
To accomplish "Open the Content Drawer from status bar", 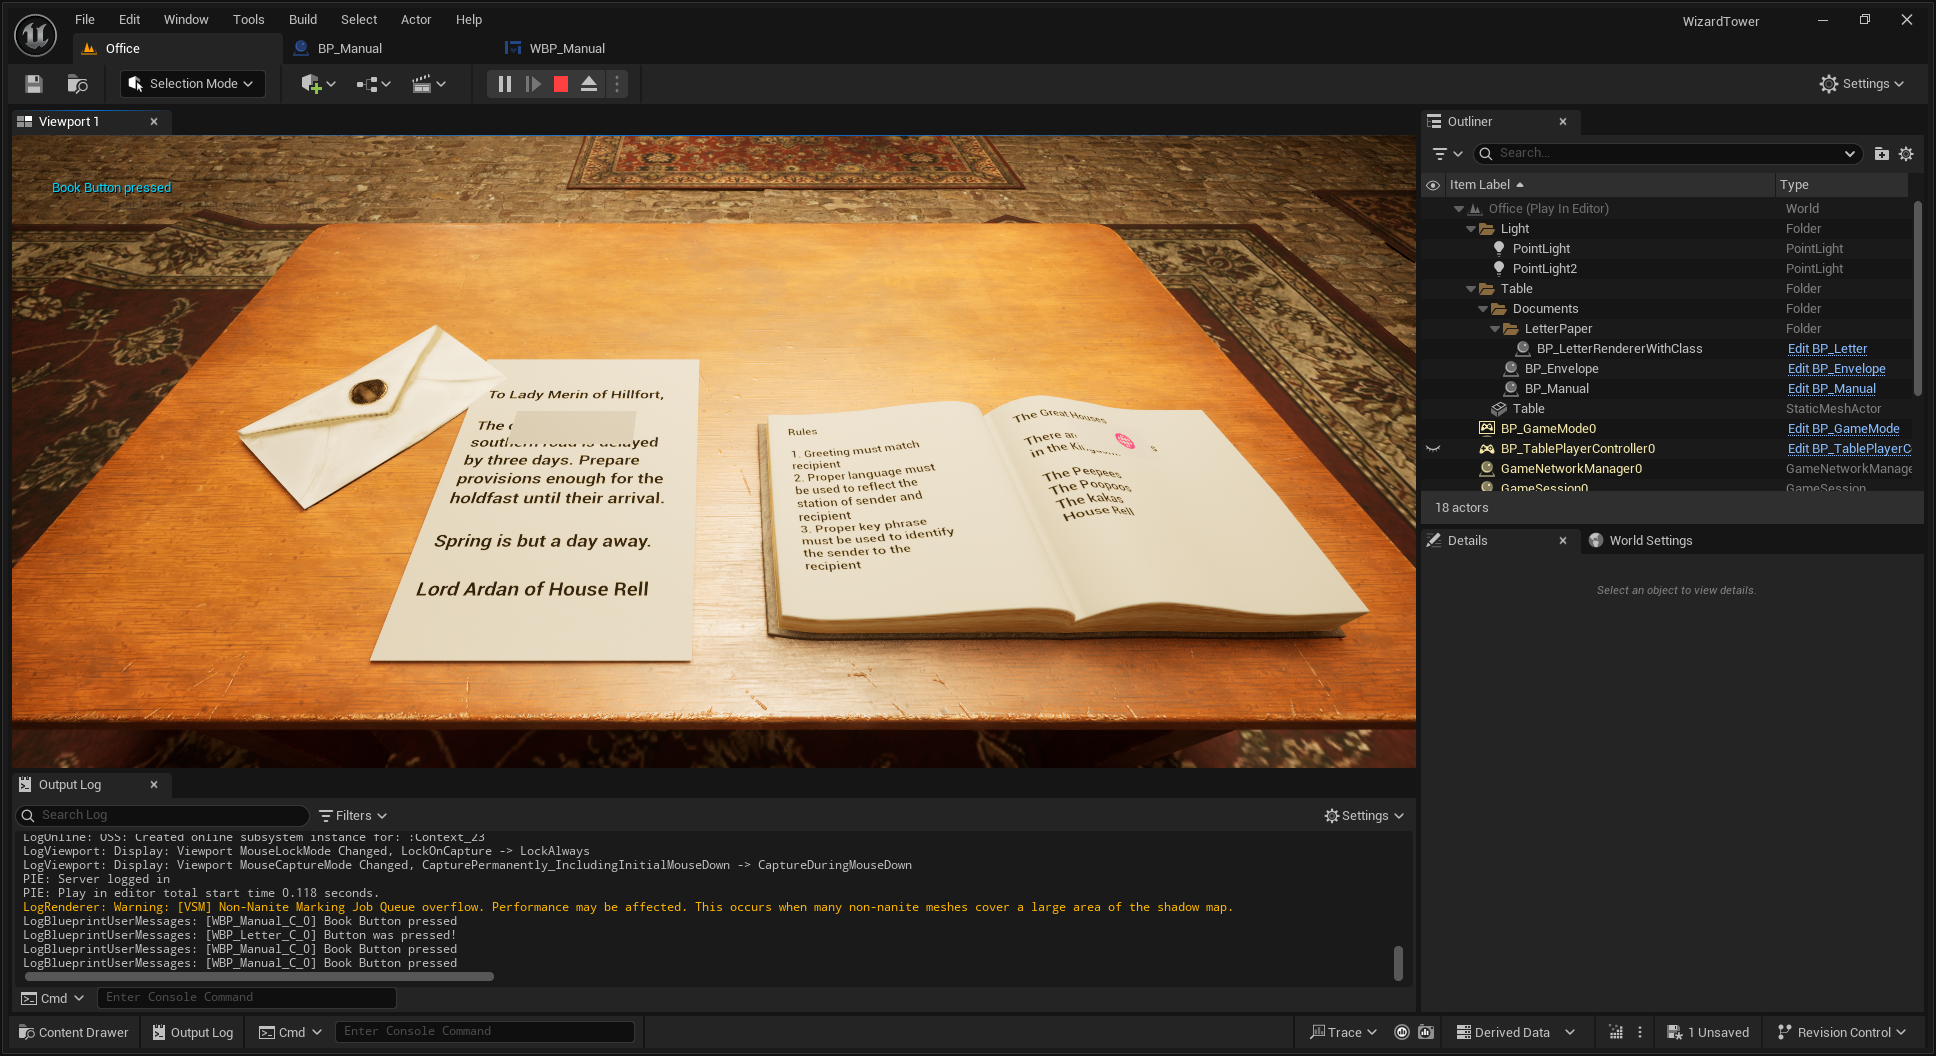I will pos(74,1032).
